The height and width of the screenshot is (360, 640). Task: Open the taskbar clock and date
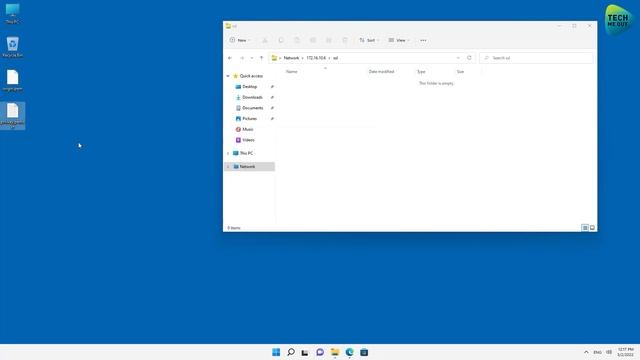625,352
